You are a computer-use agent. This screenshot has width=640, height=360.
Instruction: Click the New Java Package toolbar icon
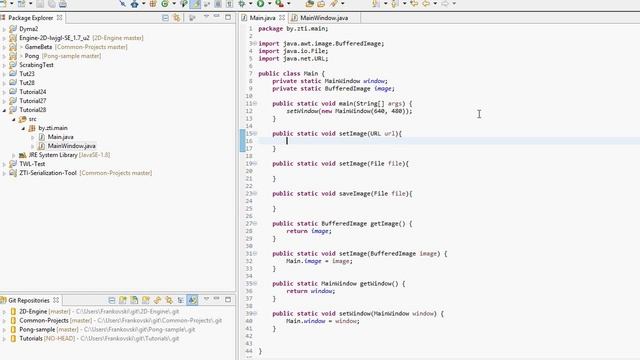pyautogui.click(x=153, y=4)
